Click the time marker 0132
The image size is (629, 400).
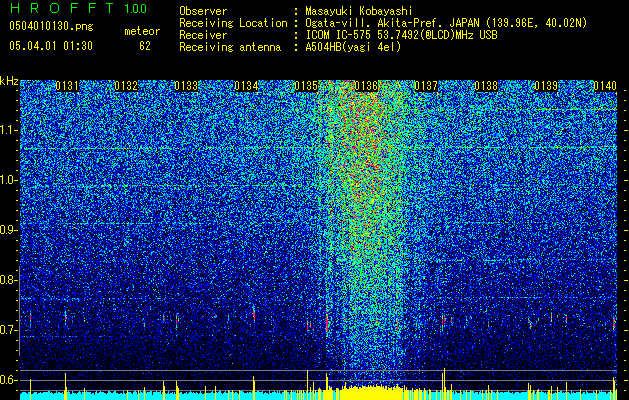[x=126, y=86]
